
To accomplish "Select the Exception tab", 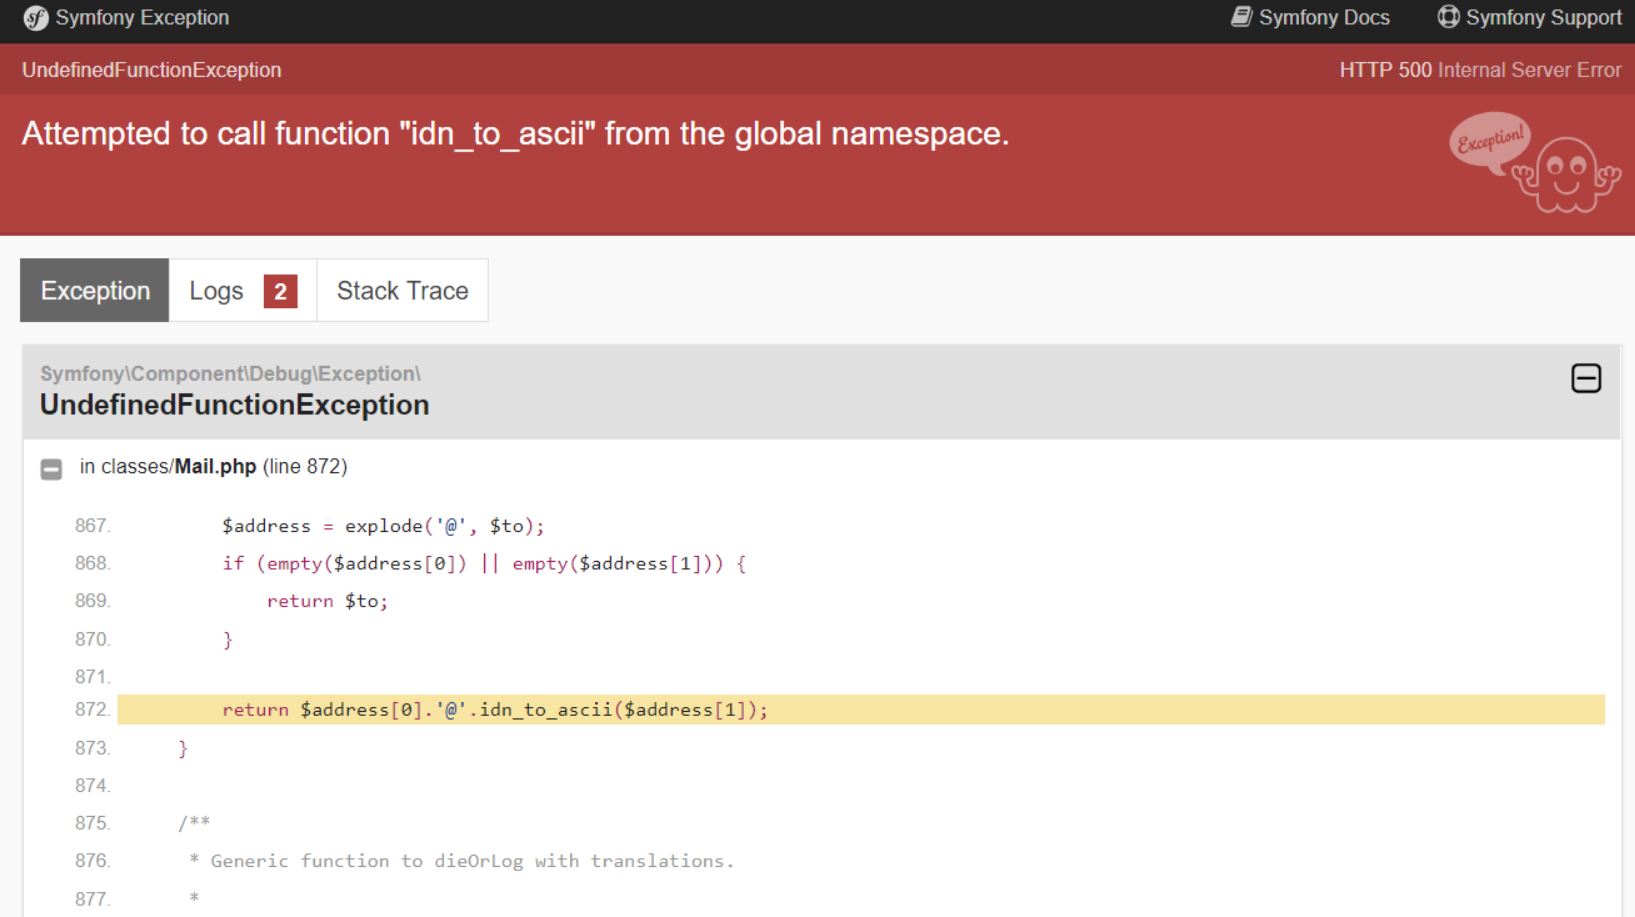I will [x=95, y=291].
